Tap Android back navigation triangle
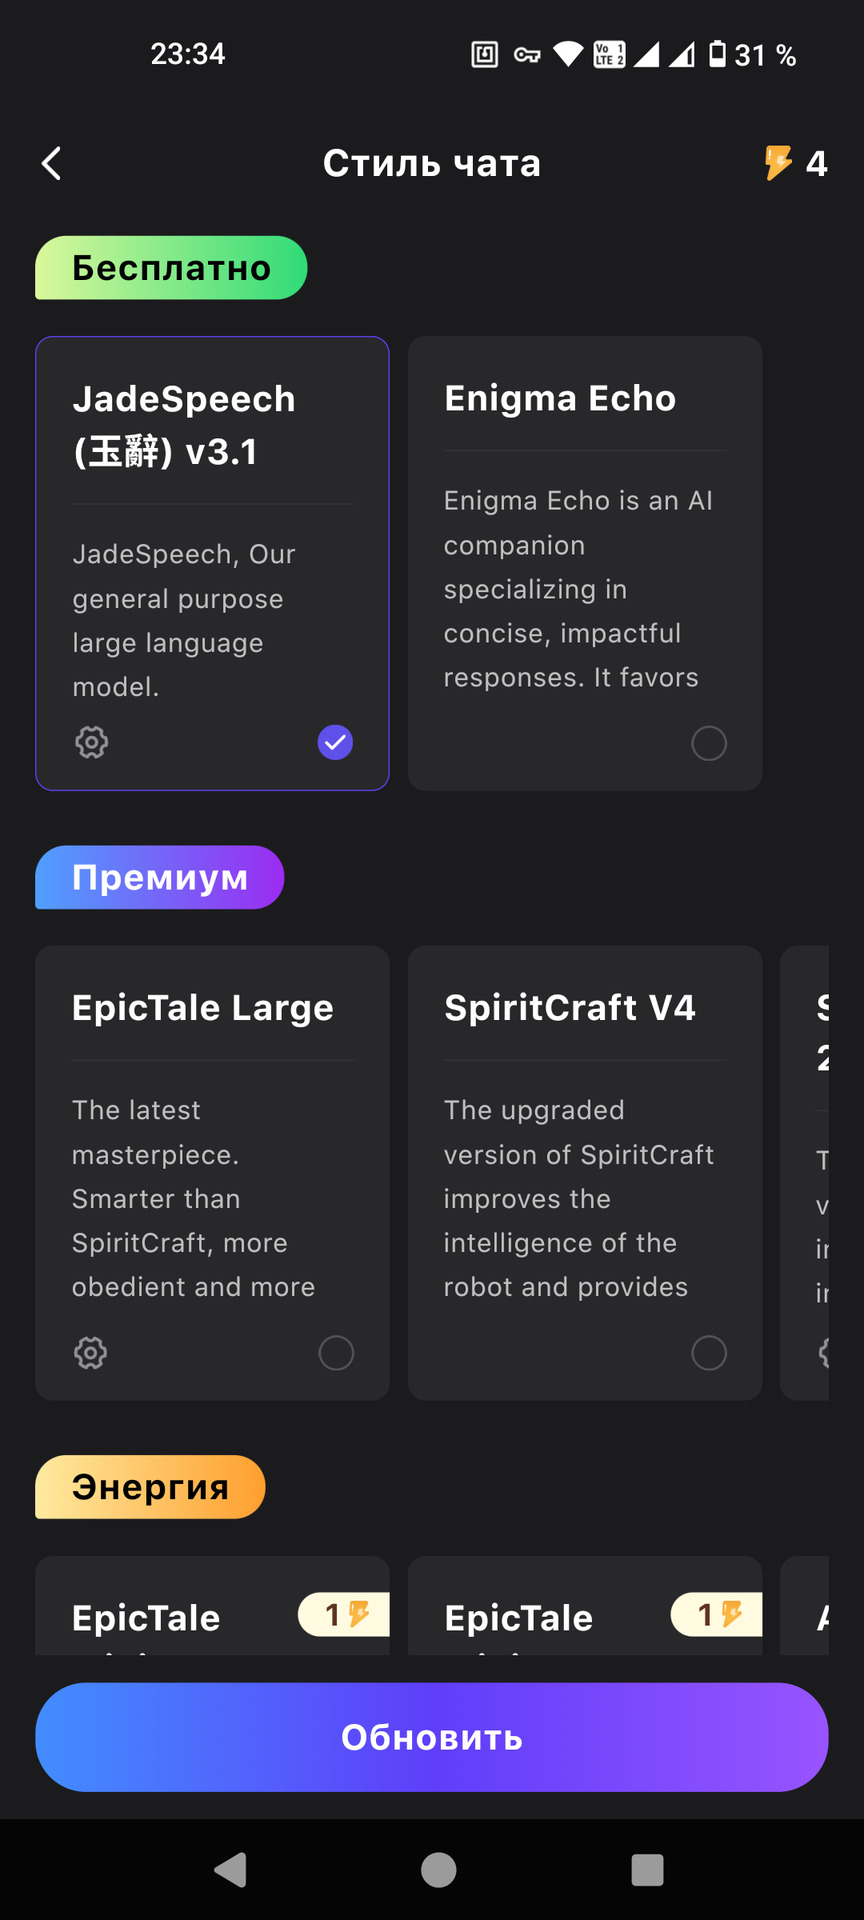 [231, 1869]
